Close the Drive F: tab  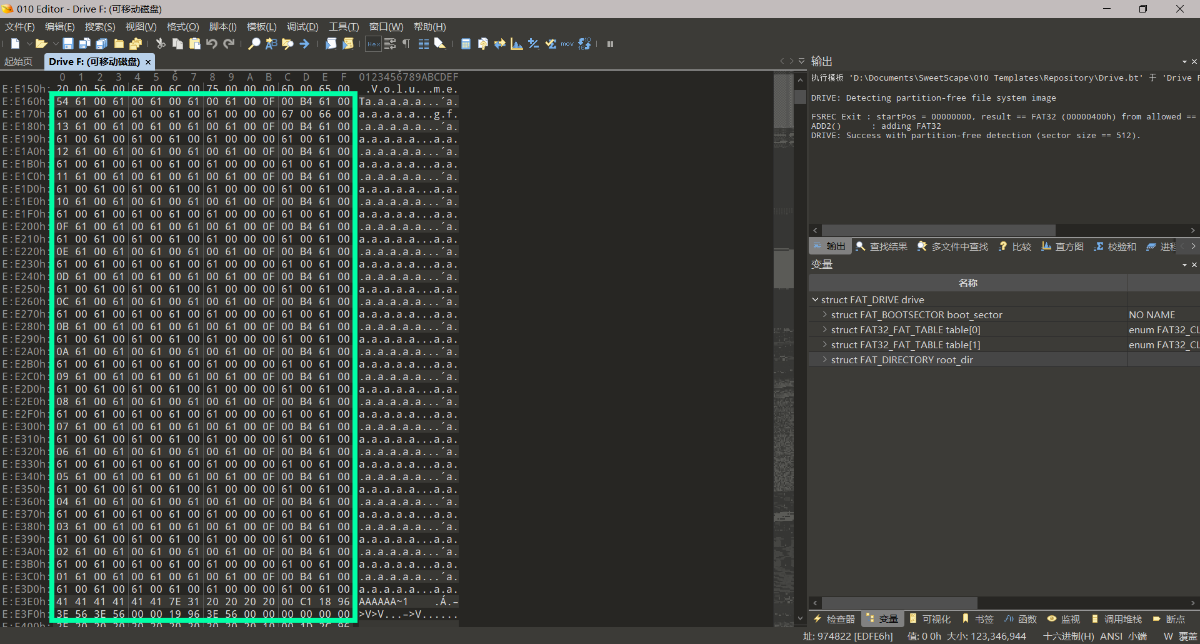click(148, 62)
